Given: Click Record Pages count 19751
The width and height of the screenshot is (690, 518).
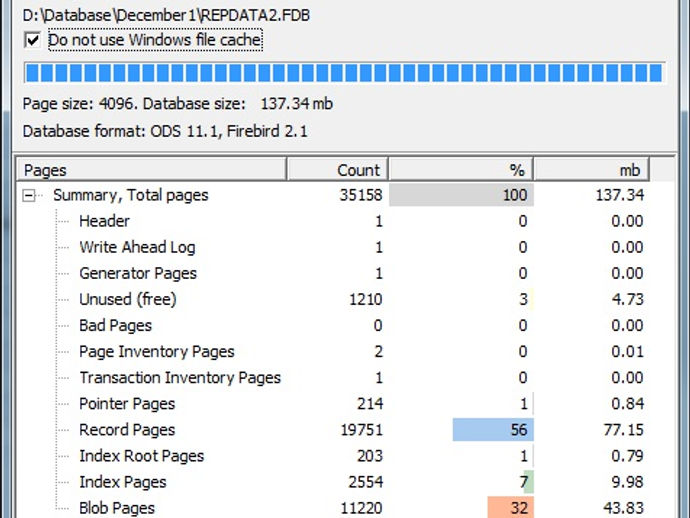Looking at the screenshot, I should click(362, 430).
